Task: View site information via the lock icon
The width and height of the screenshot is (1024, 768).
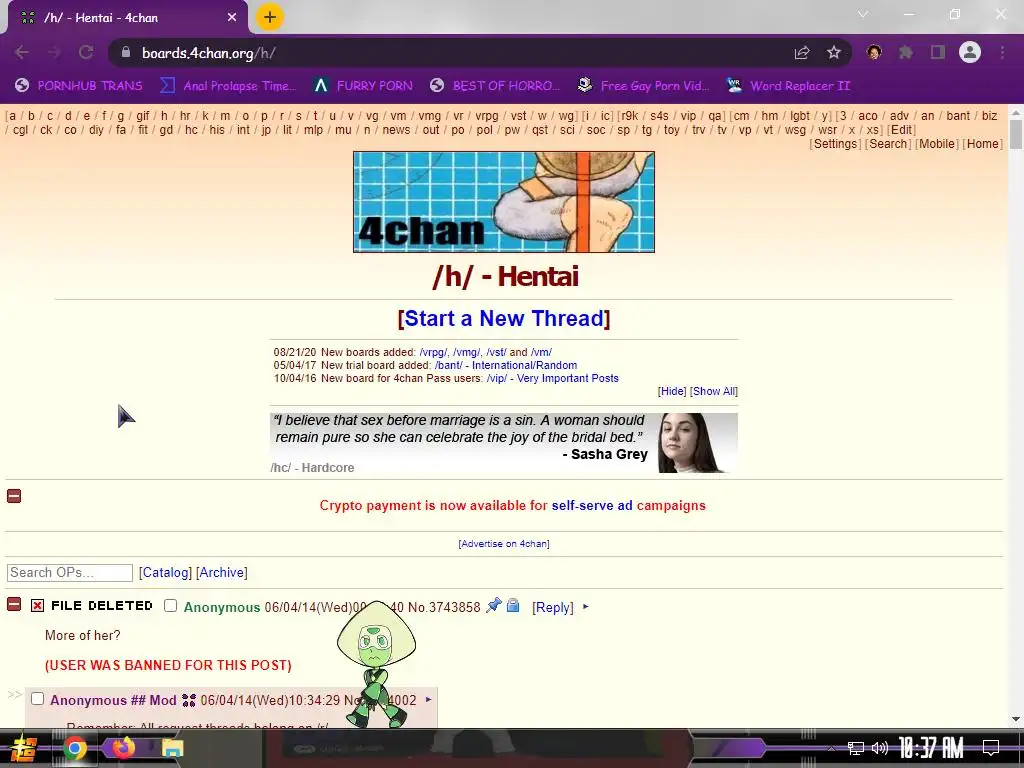Action: [126, 52]
